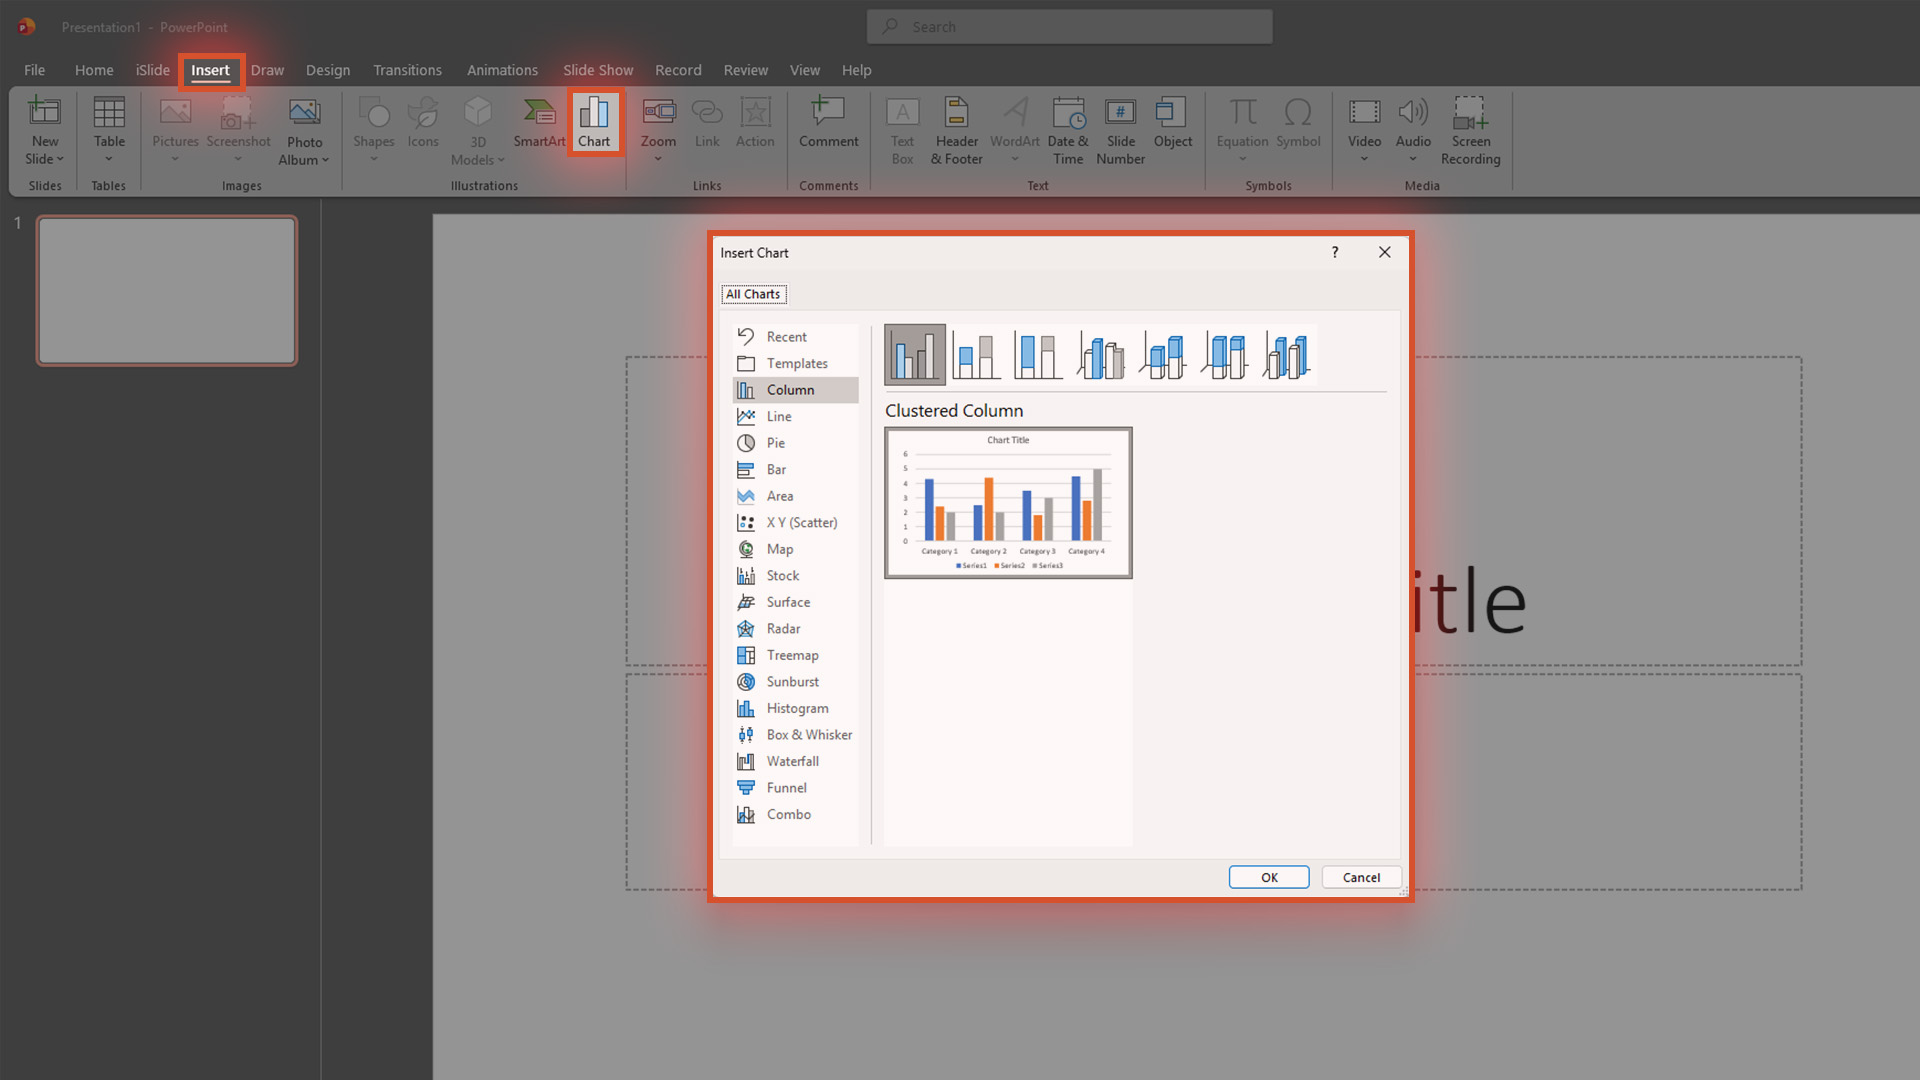Click the Search box in title bar
This screenshot has height=1080, width=1920.
(x=1070, y=27)
